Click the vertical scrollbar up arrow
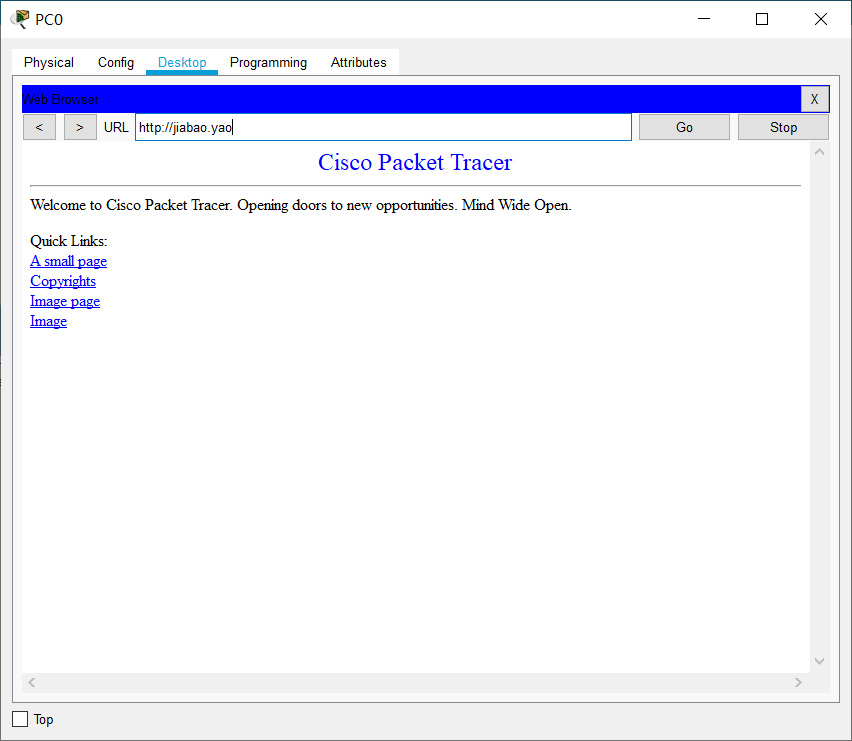The image size is (852, 741). pyautogui.click(x=819, y=152)
